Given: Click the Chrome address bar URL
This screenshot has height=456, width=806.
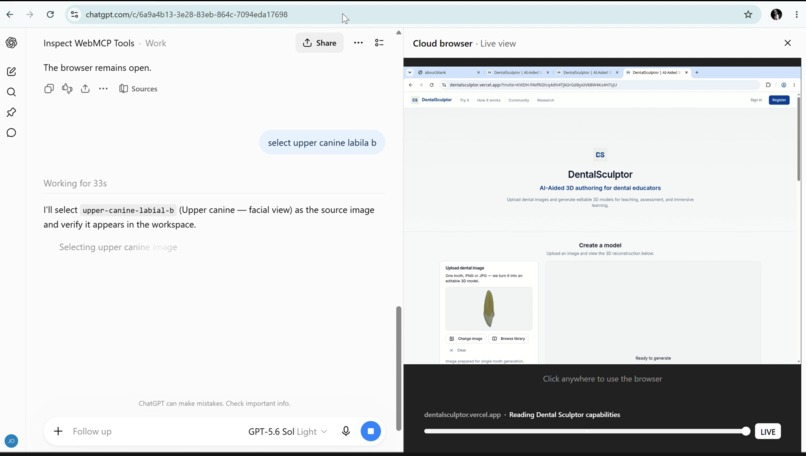Looking at the screenshot, I should [186, 14].
